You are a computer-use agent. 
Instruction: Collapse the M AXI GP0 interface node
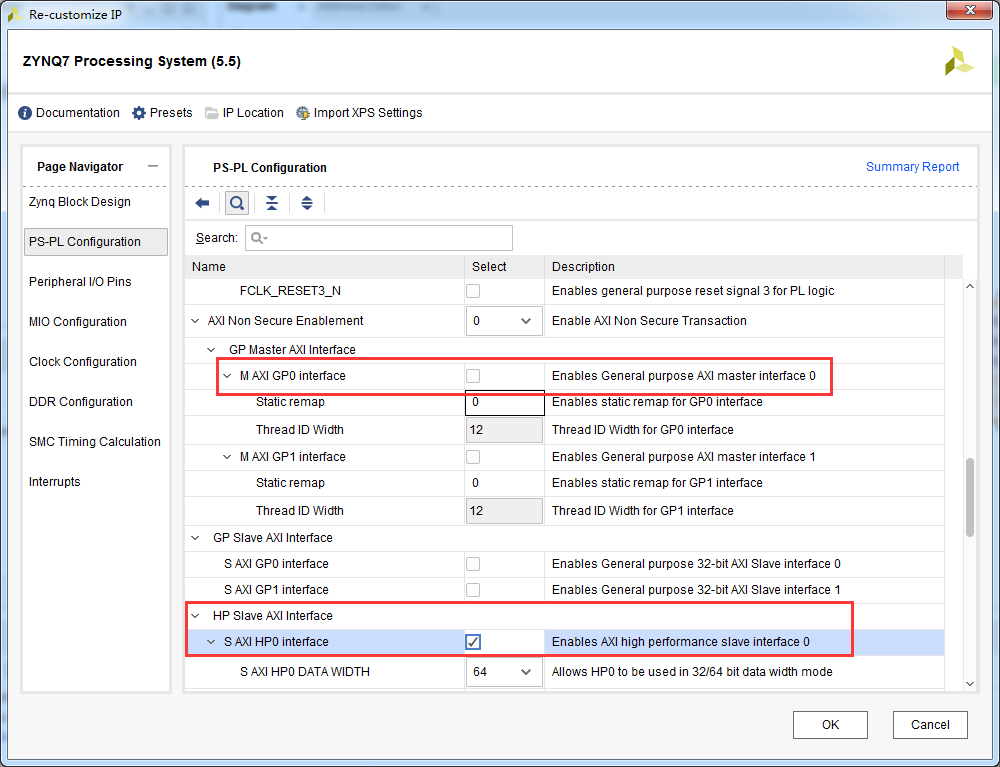[227, 376]
